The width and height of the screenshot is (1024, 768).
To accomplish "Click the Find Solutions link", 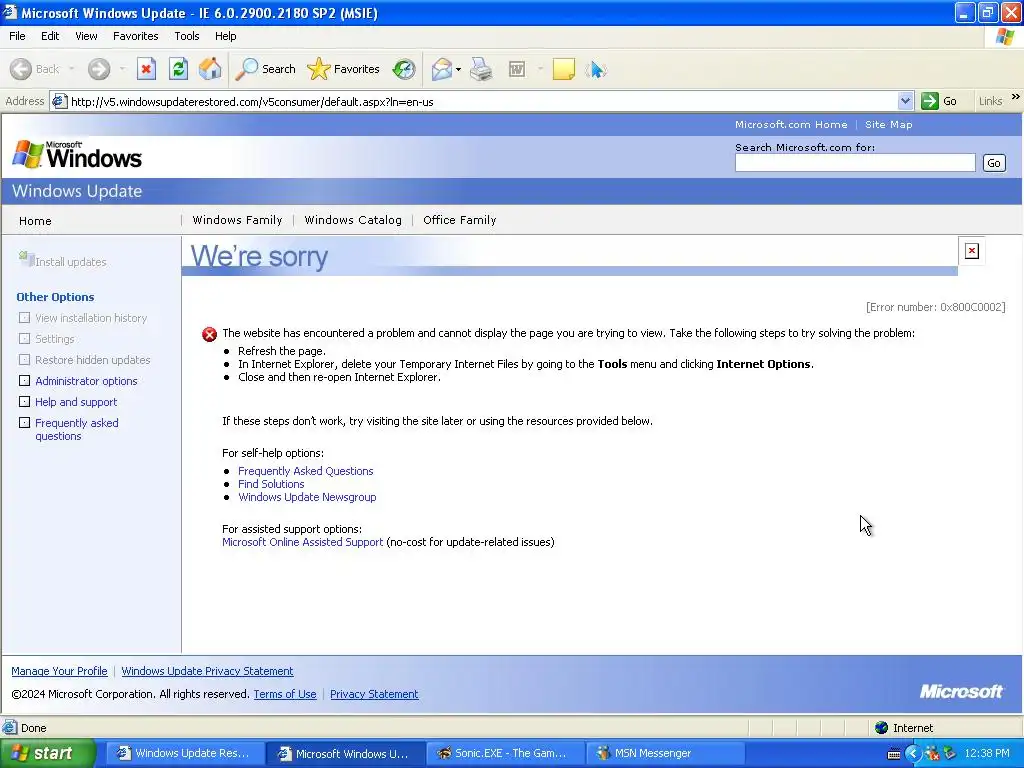I will [x=271, y=484].
